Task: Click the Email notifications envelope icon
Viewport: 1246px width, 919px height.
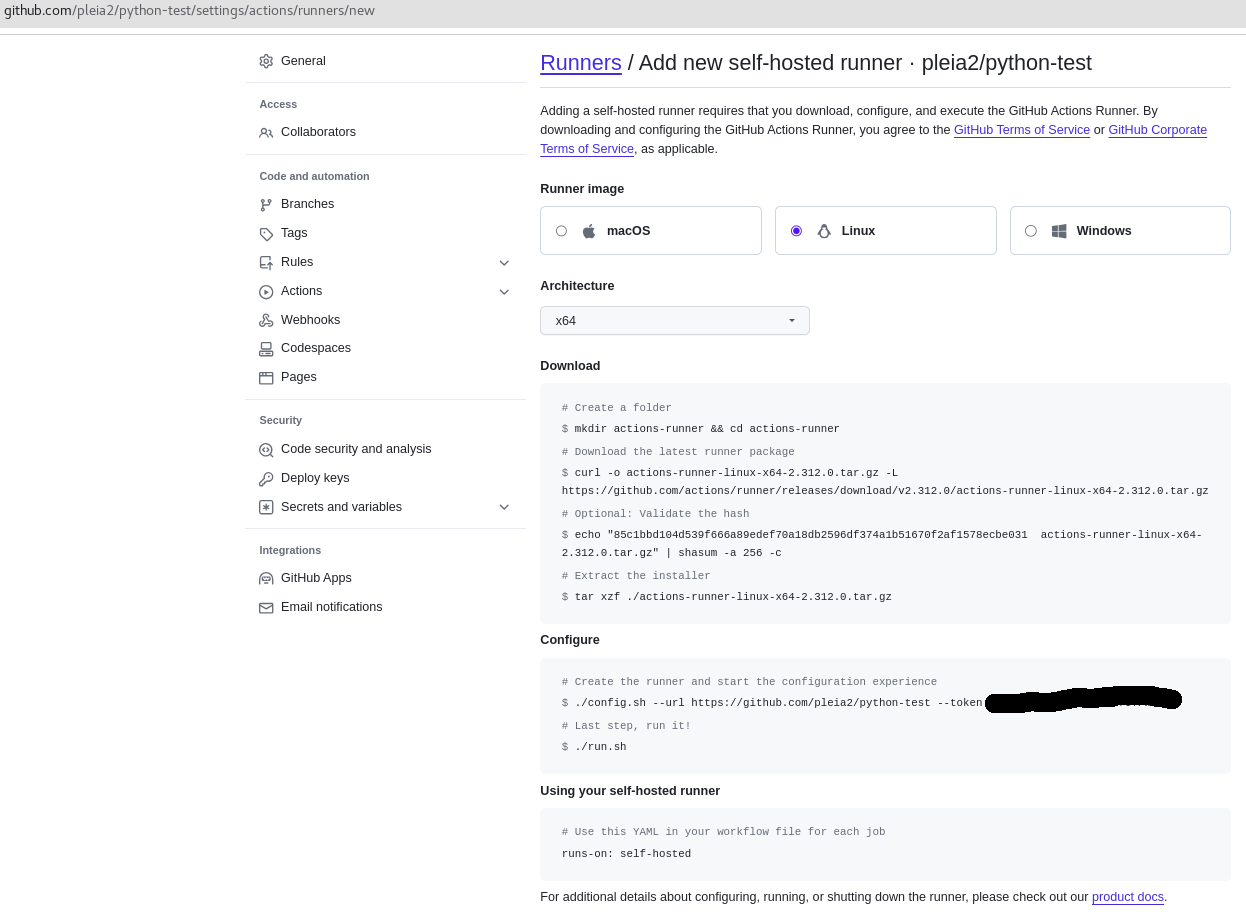Action: click(x=266, y=607)
